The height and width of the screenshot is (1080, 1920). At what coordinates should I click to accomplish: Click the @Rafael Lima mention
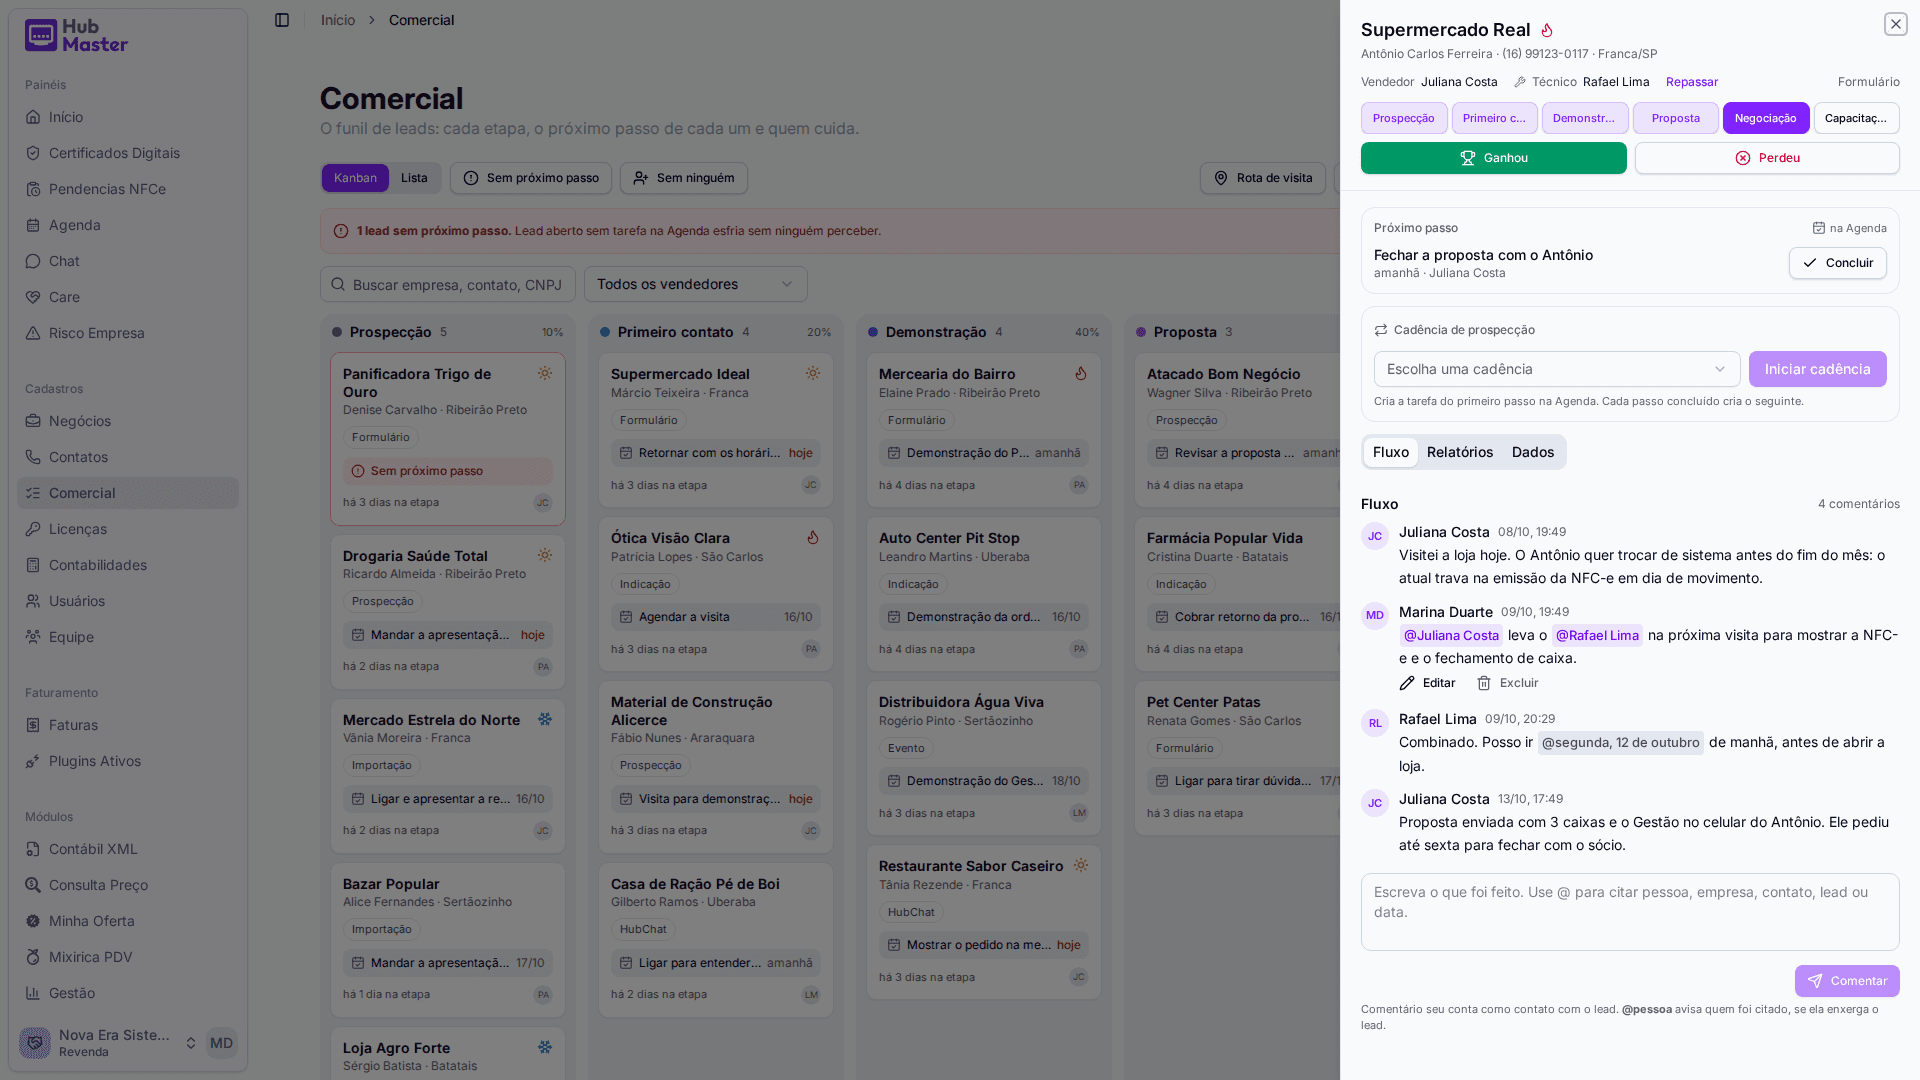pyautogui.click(x=1597, y=635)
